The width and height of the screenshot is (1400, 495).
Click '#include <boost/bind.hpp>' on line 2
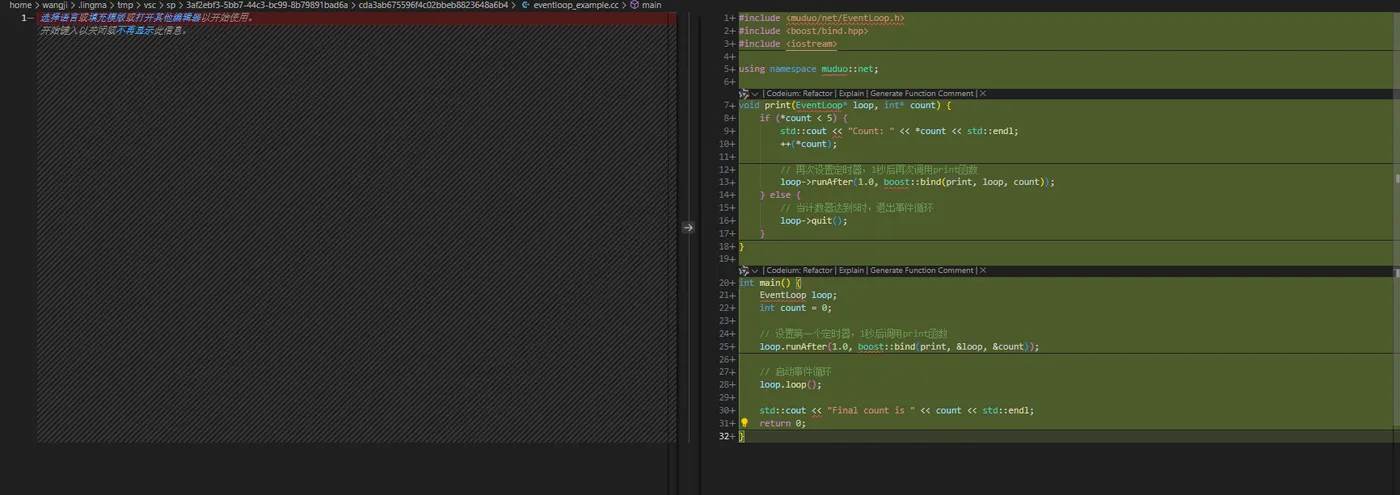[803, 31]
